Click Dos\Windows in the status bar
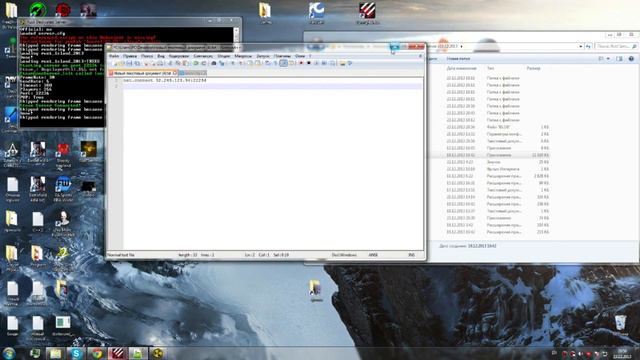640x360 pixels. (344, 255)
